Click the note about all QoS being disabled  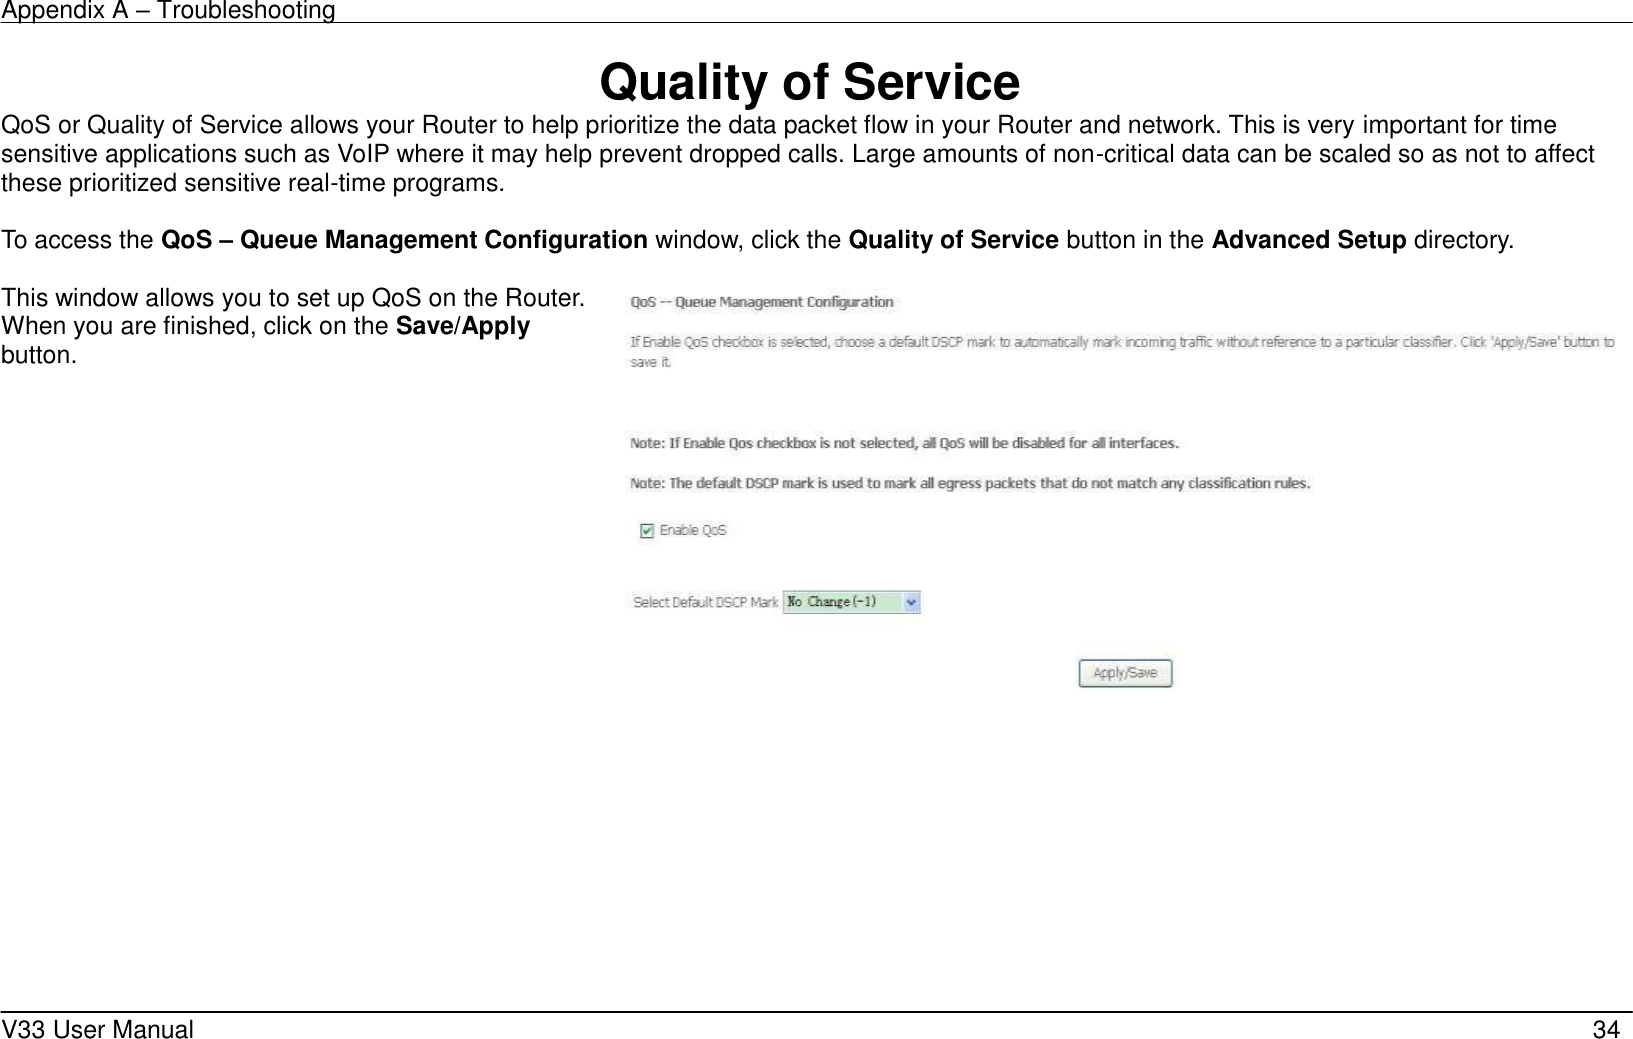(x=904, y=442)
